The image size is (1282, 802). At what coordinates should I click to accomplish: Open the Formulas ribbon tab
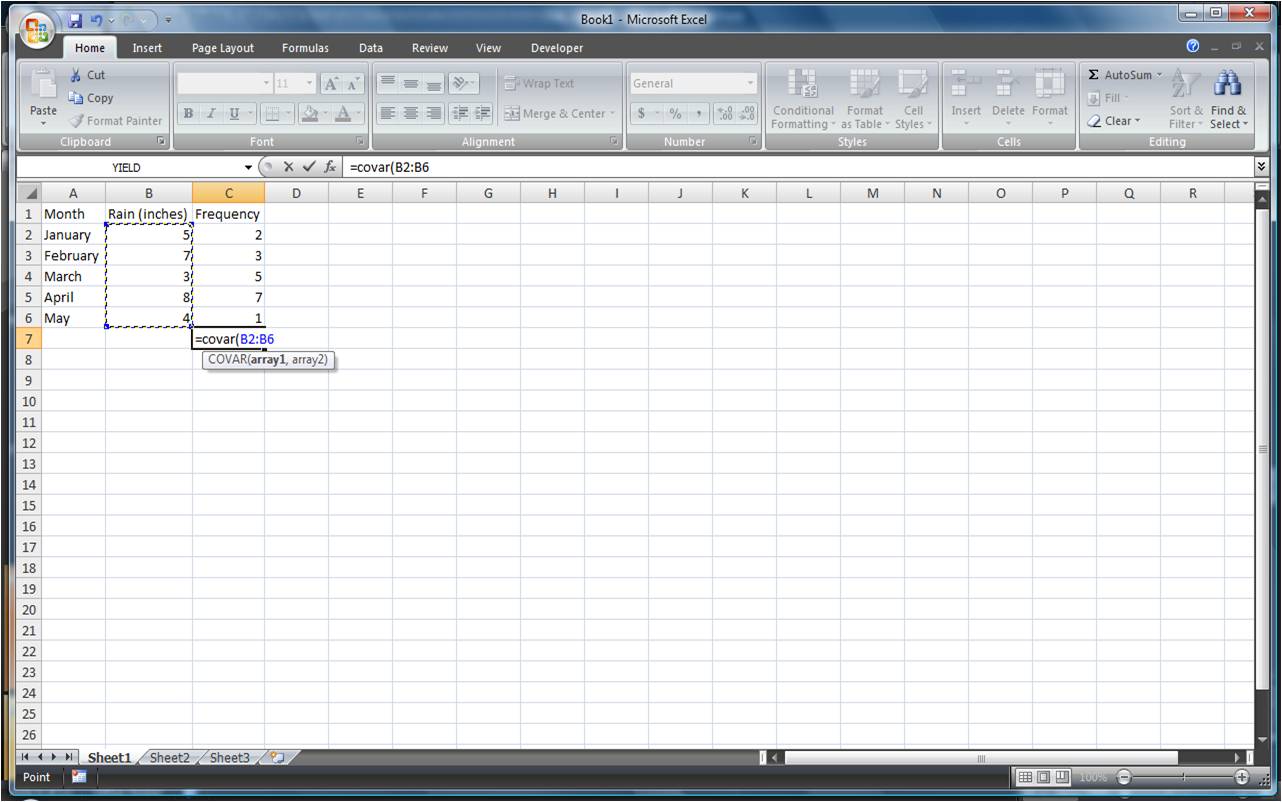click(305, 48)
